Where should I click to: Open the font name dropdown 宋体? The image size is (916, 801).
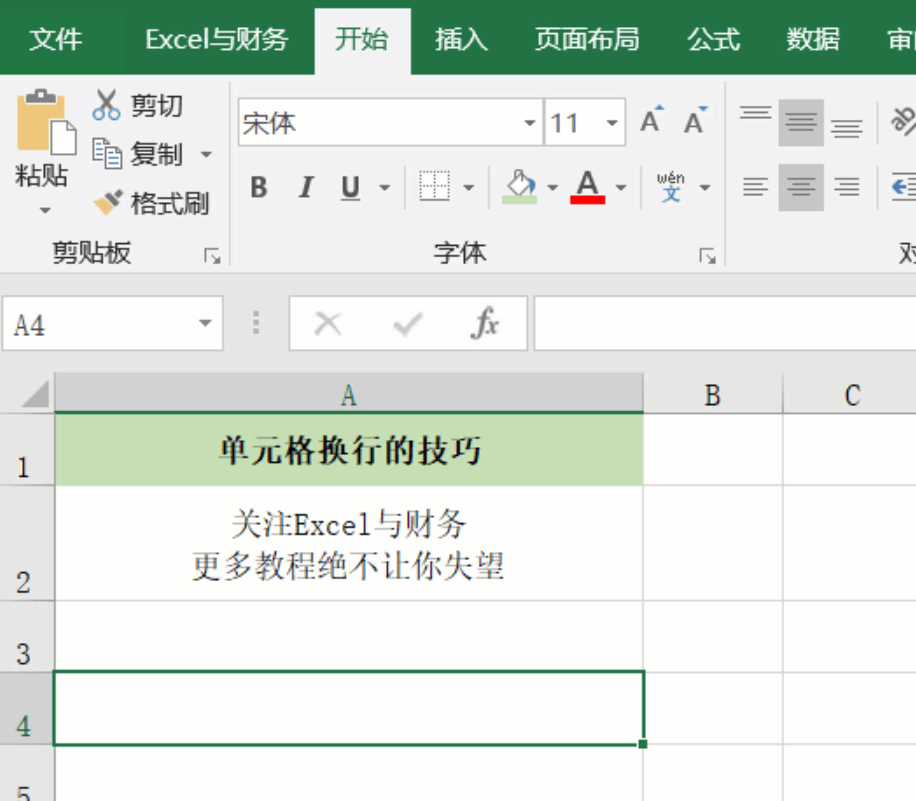[x=529, y=123]
